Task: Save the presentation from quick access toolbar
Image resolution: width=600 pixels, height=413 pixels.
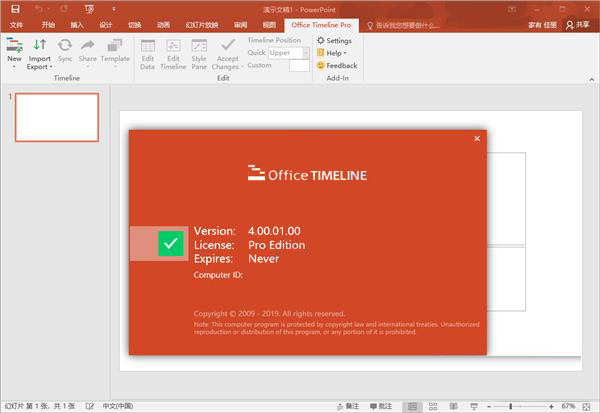Action: (x=15, y=9)
